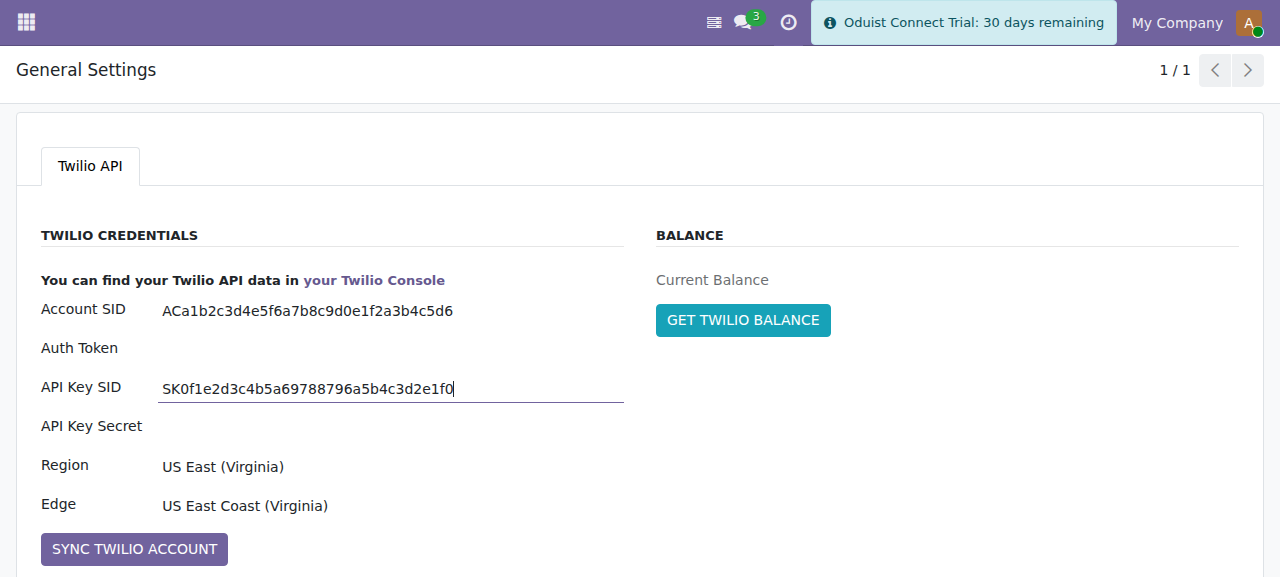Screen dimensions: 1280x577
Task: Click Oduist Connect Trial banner
Action: [963, 23]
